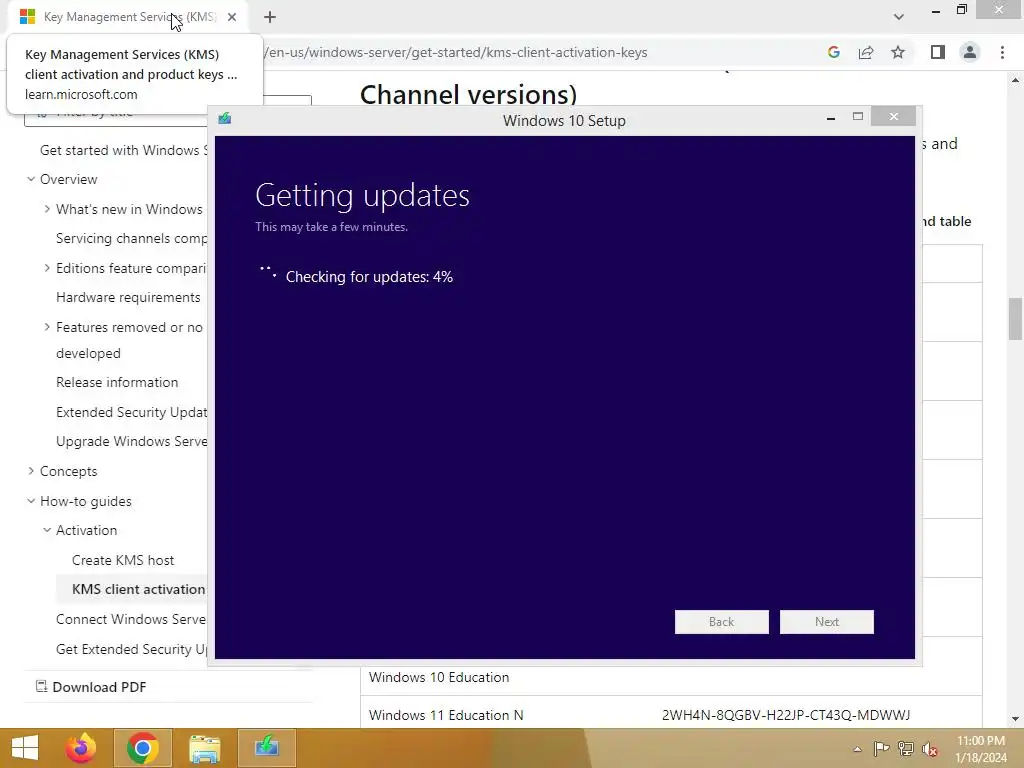This screenshot has width=1024, height=768.
Task: Open the network tray icon
Action: point(906,749)
